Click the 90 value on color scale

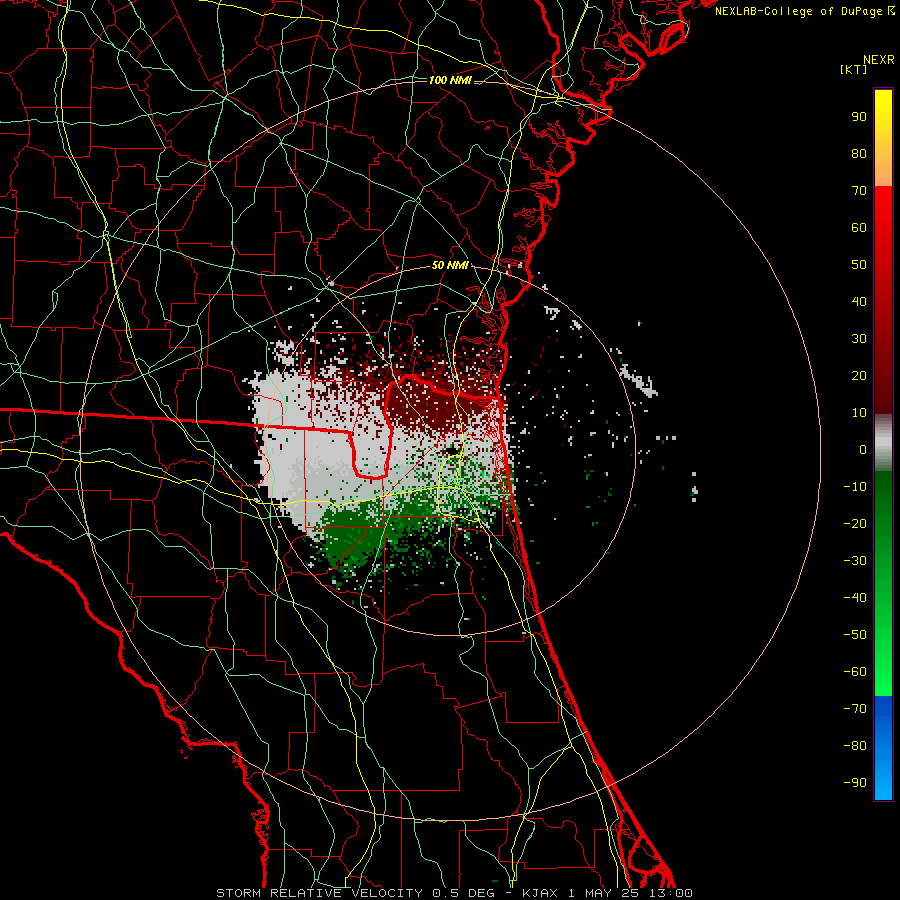click(859, 117)
